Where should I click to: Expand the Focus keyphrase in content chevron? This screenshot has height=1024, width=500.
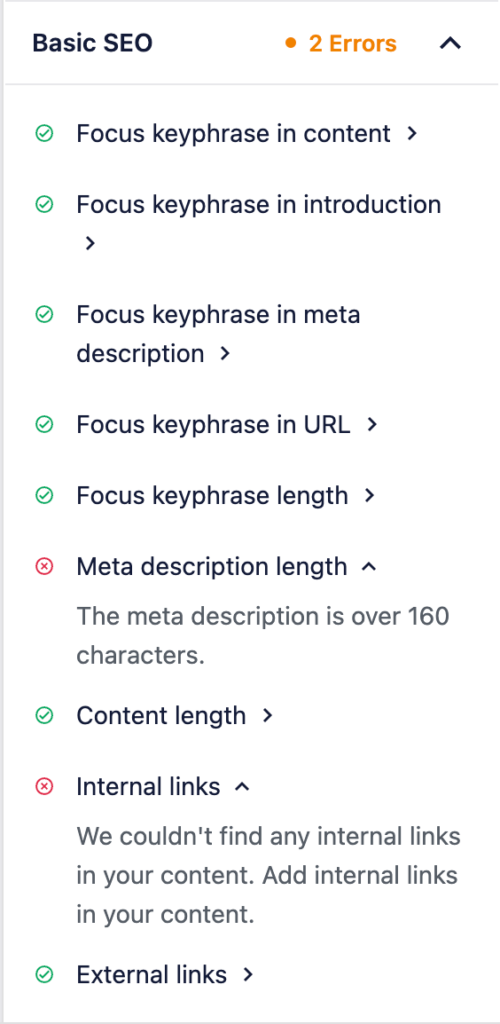pos(411,134)
